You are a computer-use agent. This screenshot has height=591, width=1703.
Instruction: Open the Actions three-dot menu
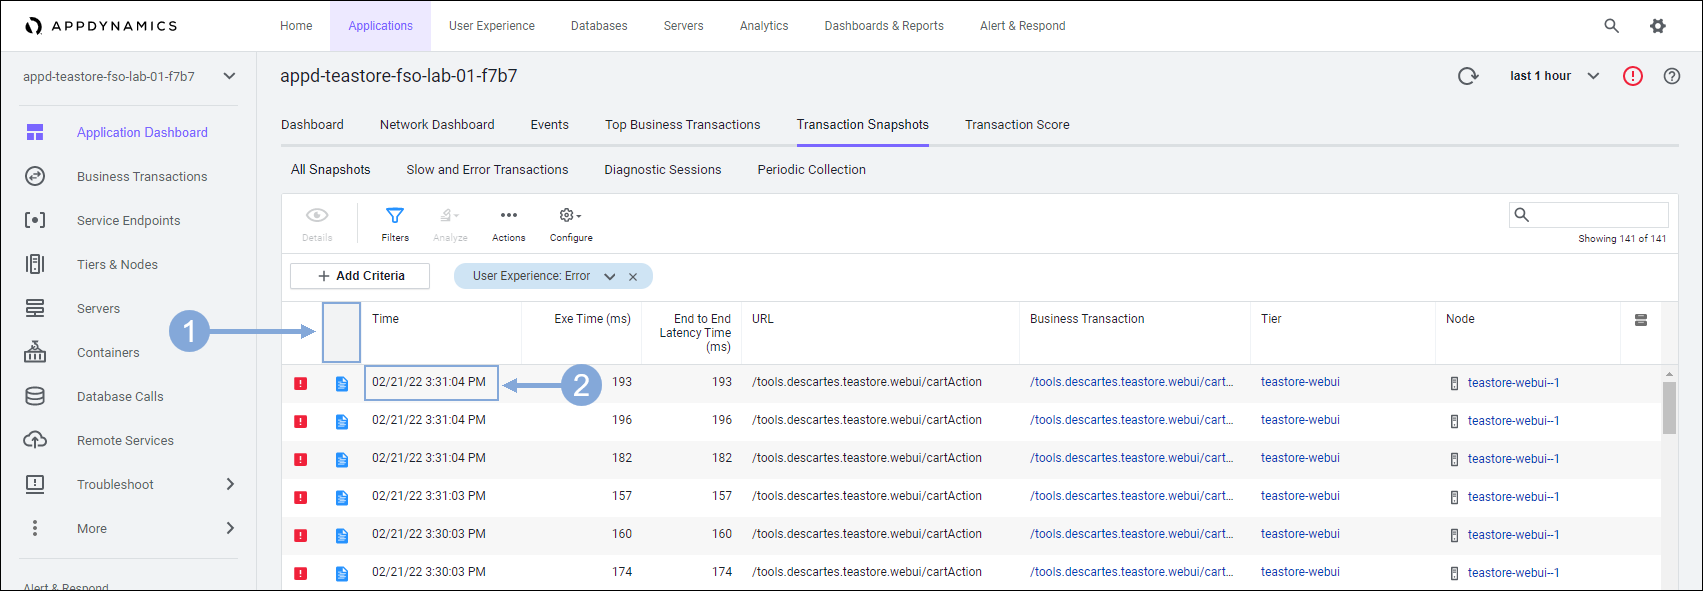click(x=508, y=223)
